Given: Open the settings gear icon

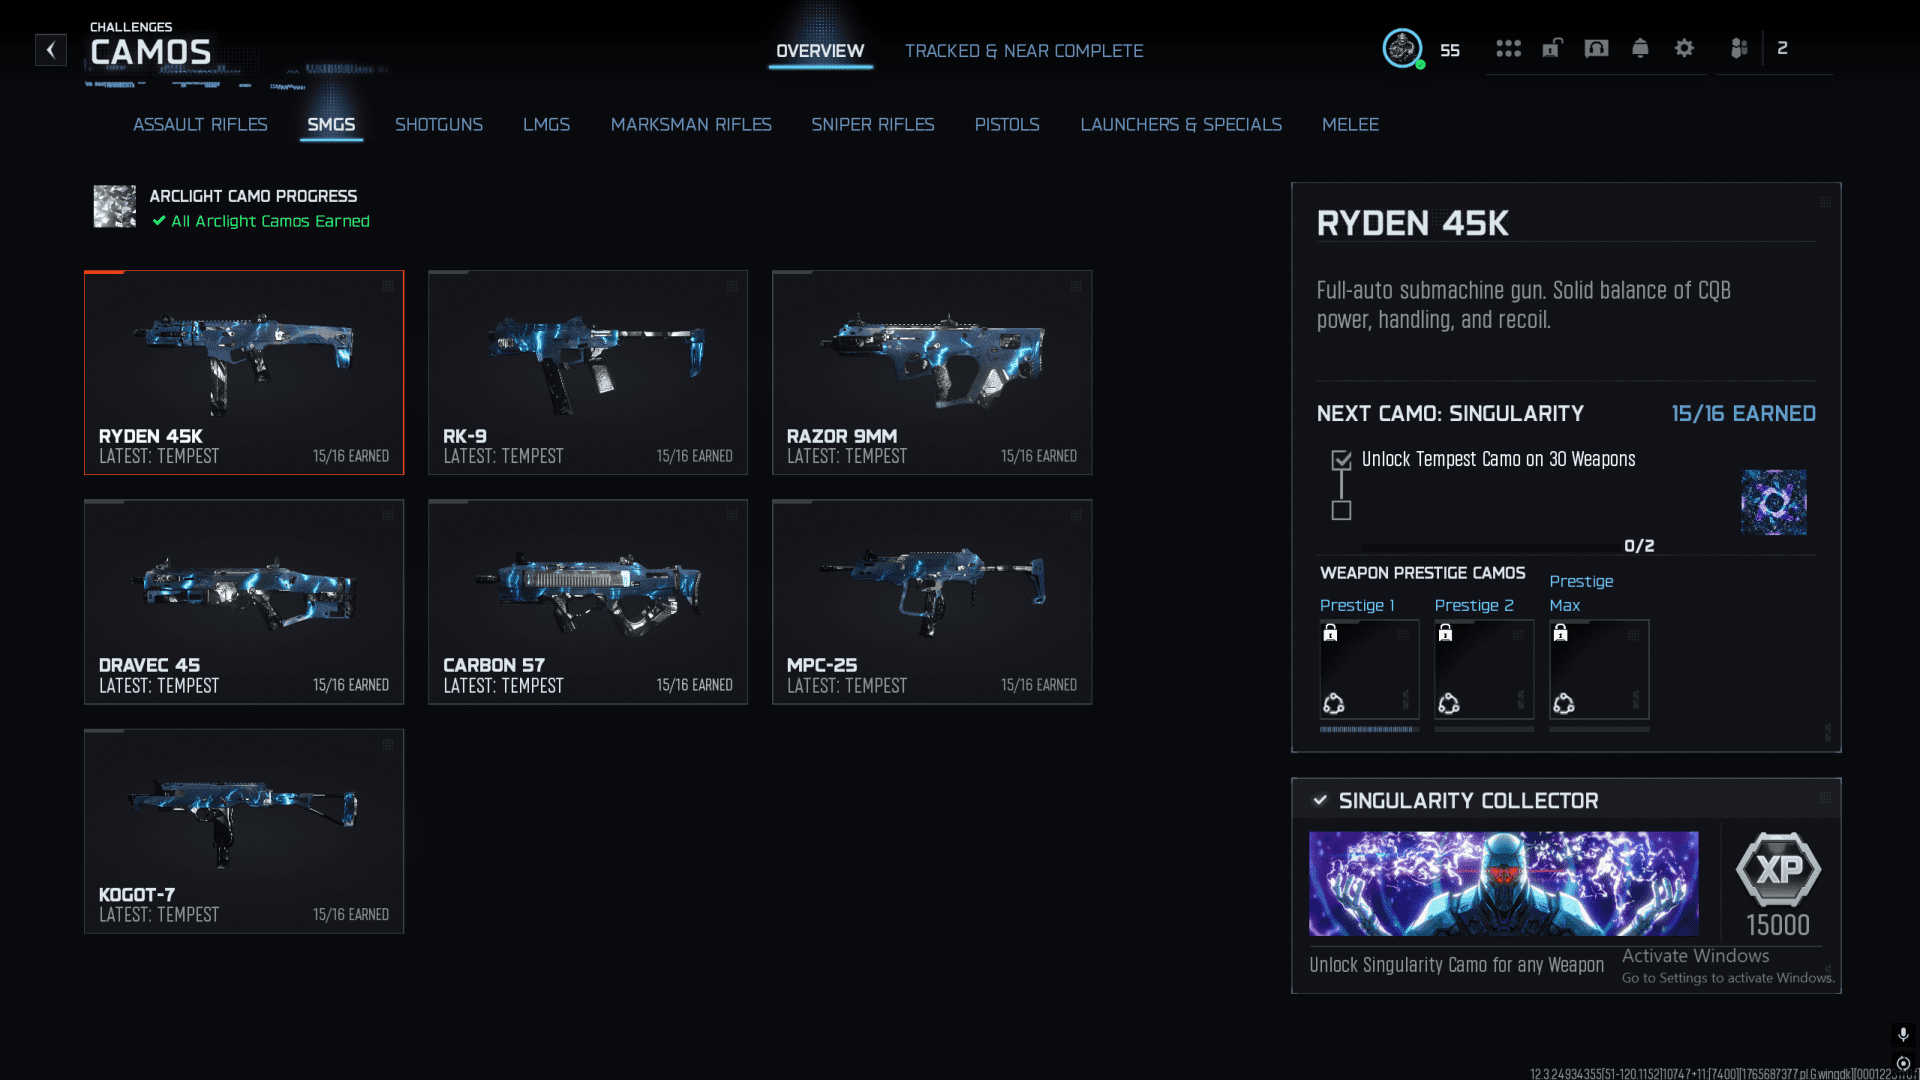Looking at the screenshot, I should coord(1684,48).
